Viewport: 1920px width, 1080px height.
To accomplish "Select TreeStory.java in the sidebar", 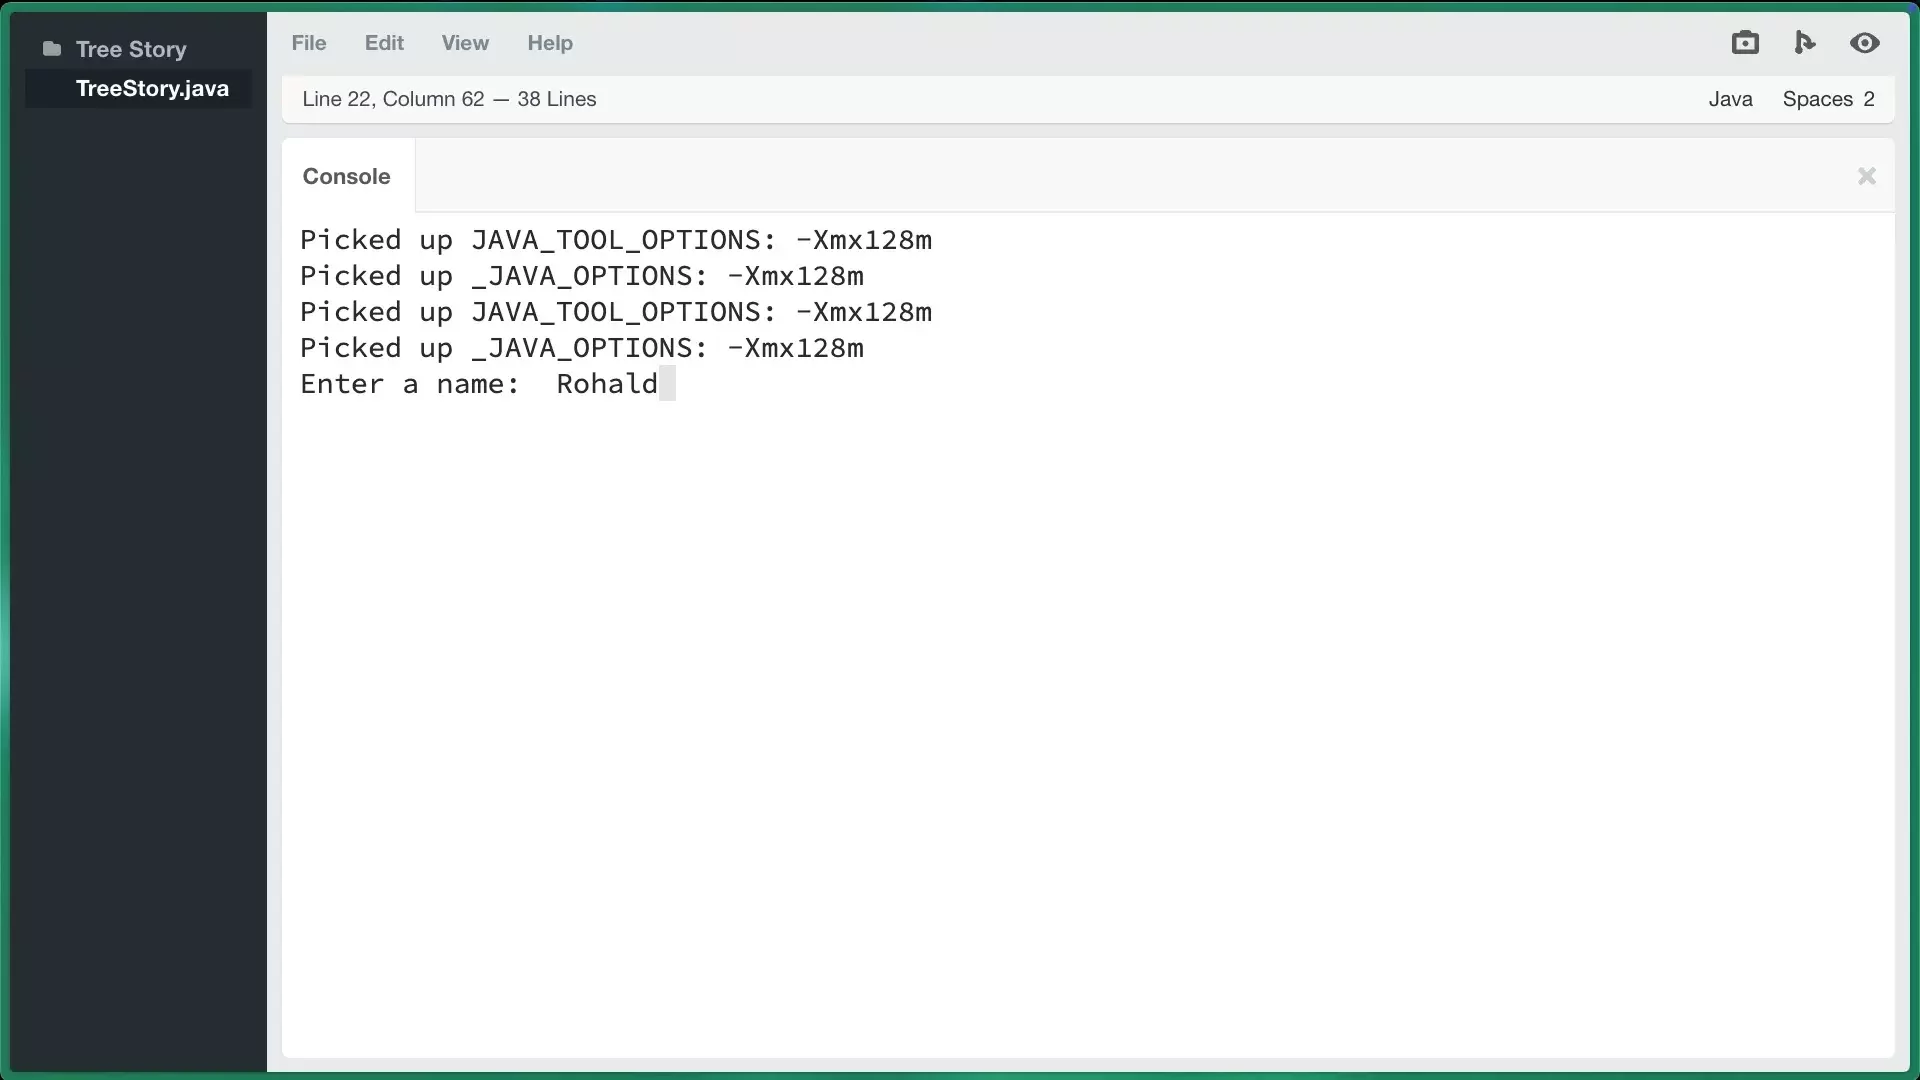I will [152, 88].
